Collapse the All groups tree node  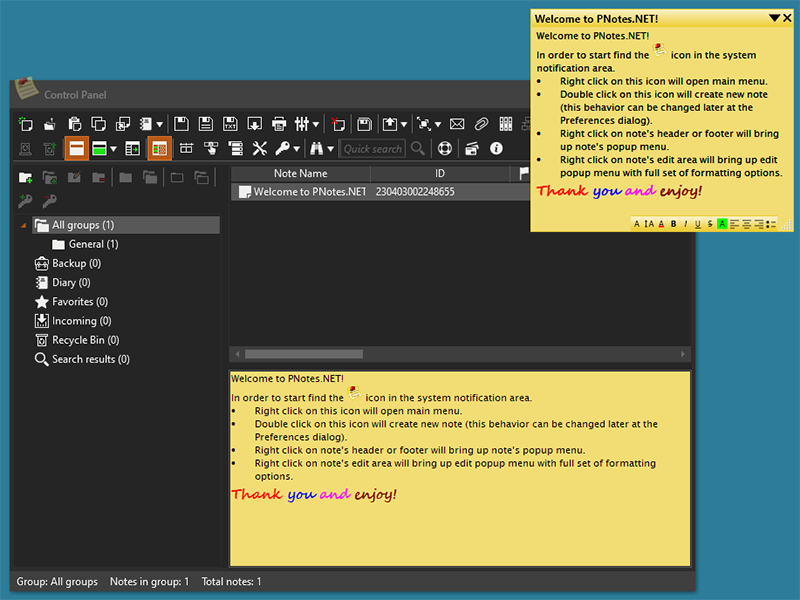tap(24, 226)
